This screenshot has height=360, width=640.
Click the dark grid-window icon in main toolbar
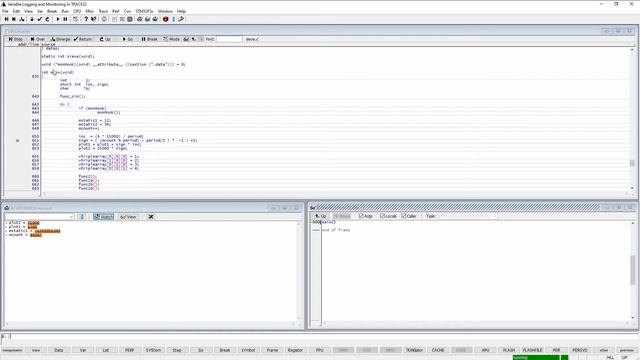pos(130,19)
